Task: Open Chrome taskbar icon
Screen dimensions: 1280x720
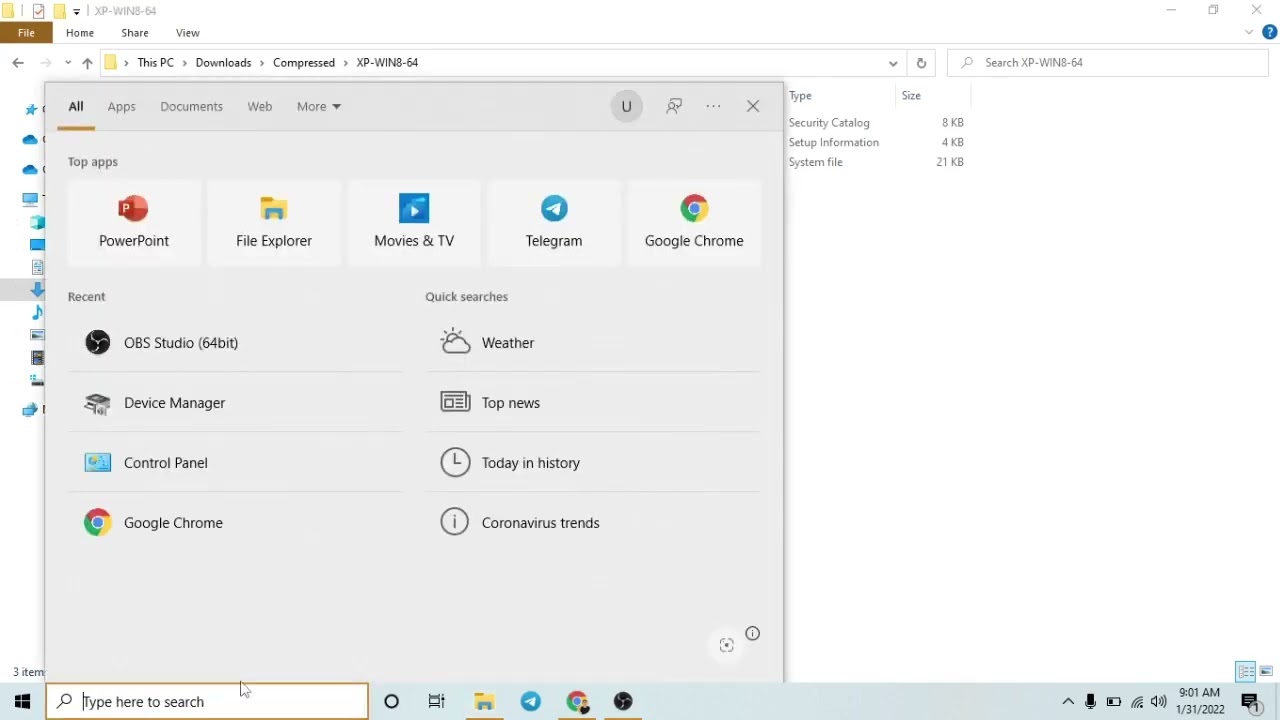Action: [x=577, y=701]
